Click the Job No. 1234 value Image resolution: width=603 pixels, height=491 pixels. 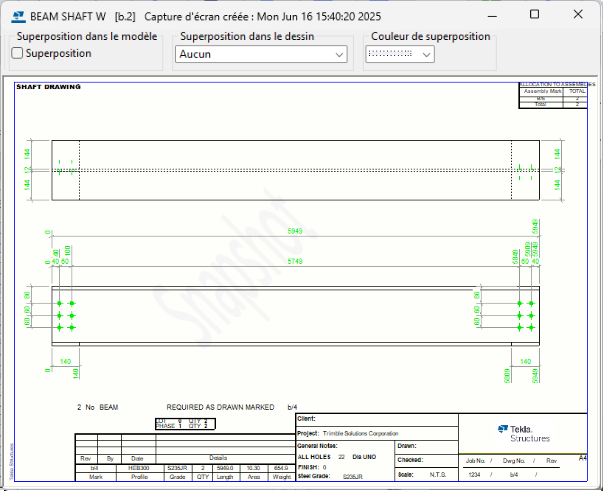click(475, 475)
